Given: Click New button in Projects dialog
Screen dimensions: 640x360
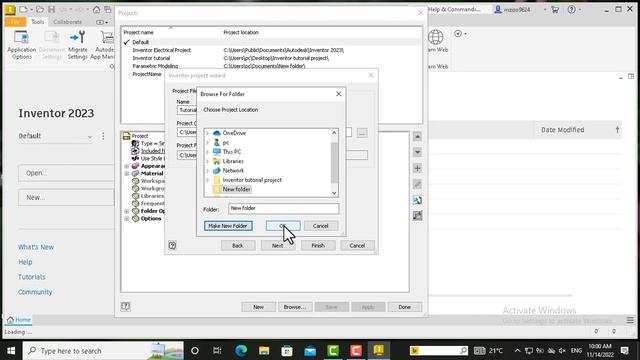Looking at the screenshot, I should click(x=258, y=307).
